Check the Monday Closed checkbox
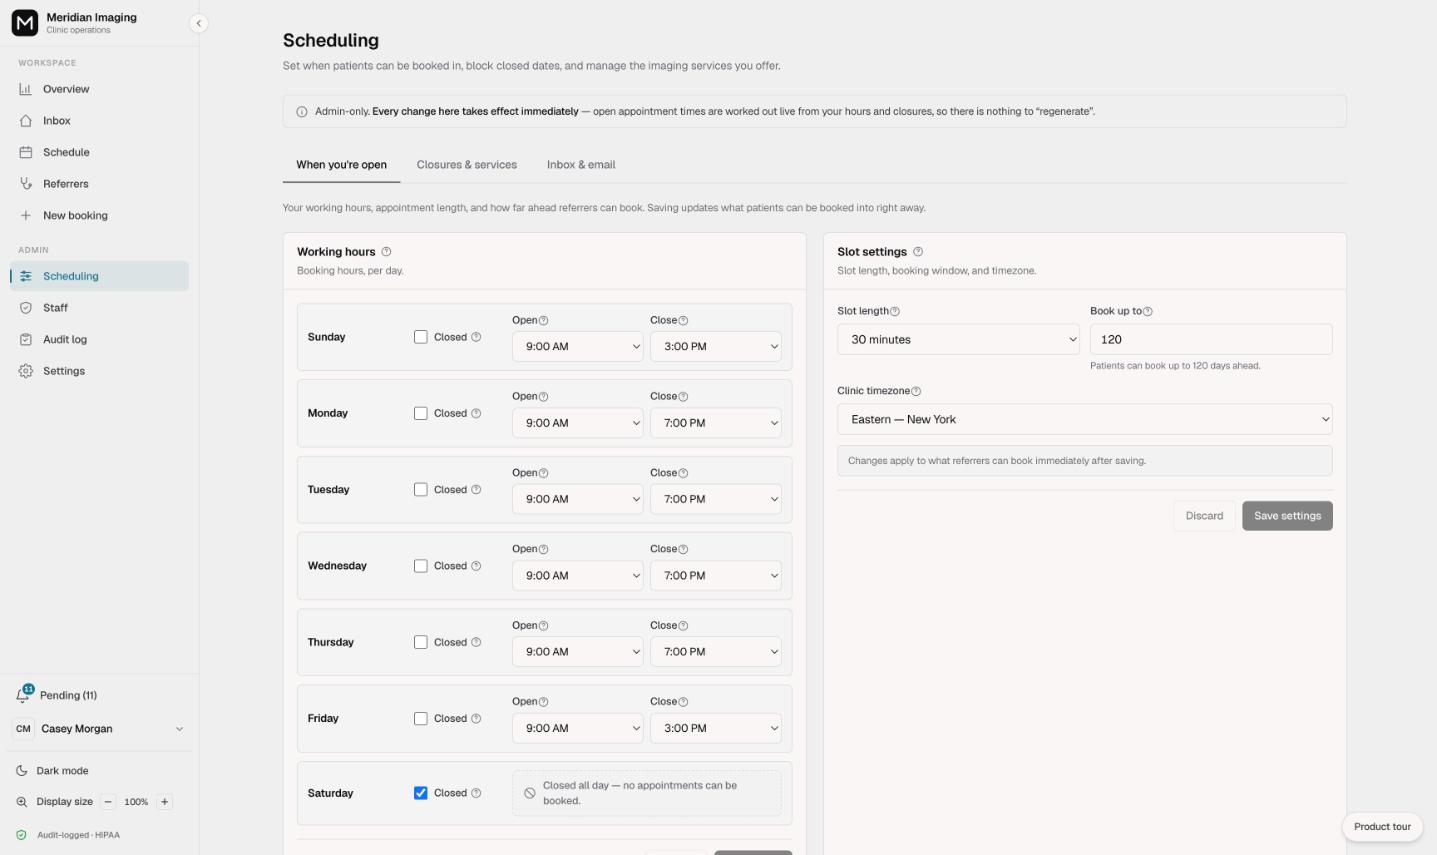This screenshot has height=855, width=1437. [x=421, y=413]
